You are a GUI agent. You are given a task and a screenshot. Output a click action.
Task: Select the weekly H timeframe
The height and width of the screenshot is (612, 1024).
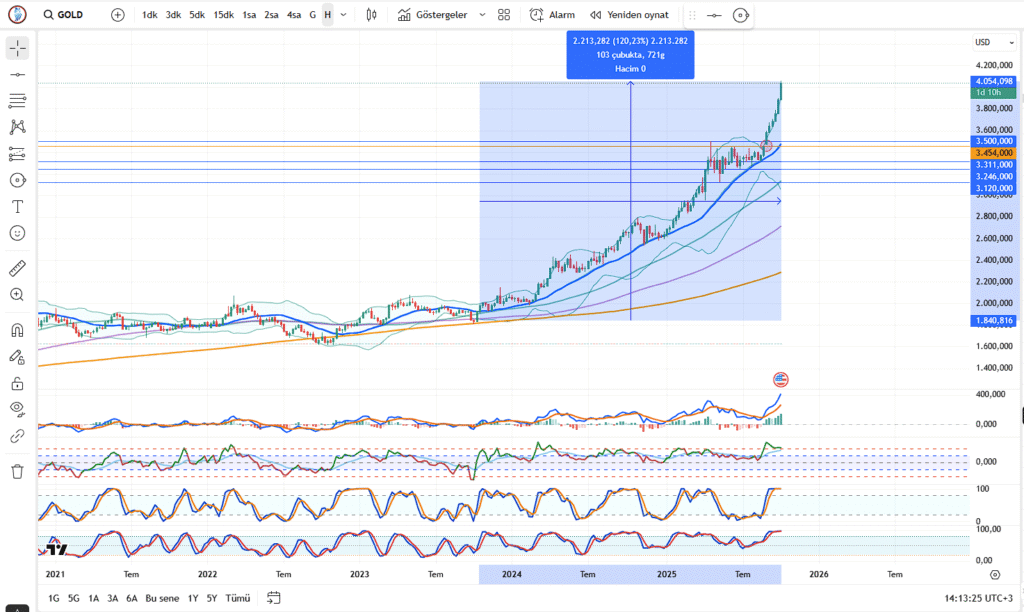click(328, 15)
